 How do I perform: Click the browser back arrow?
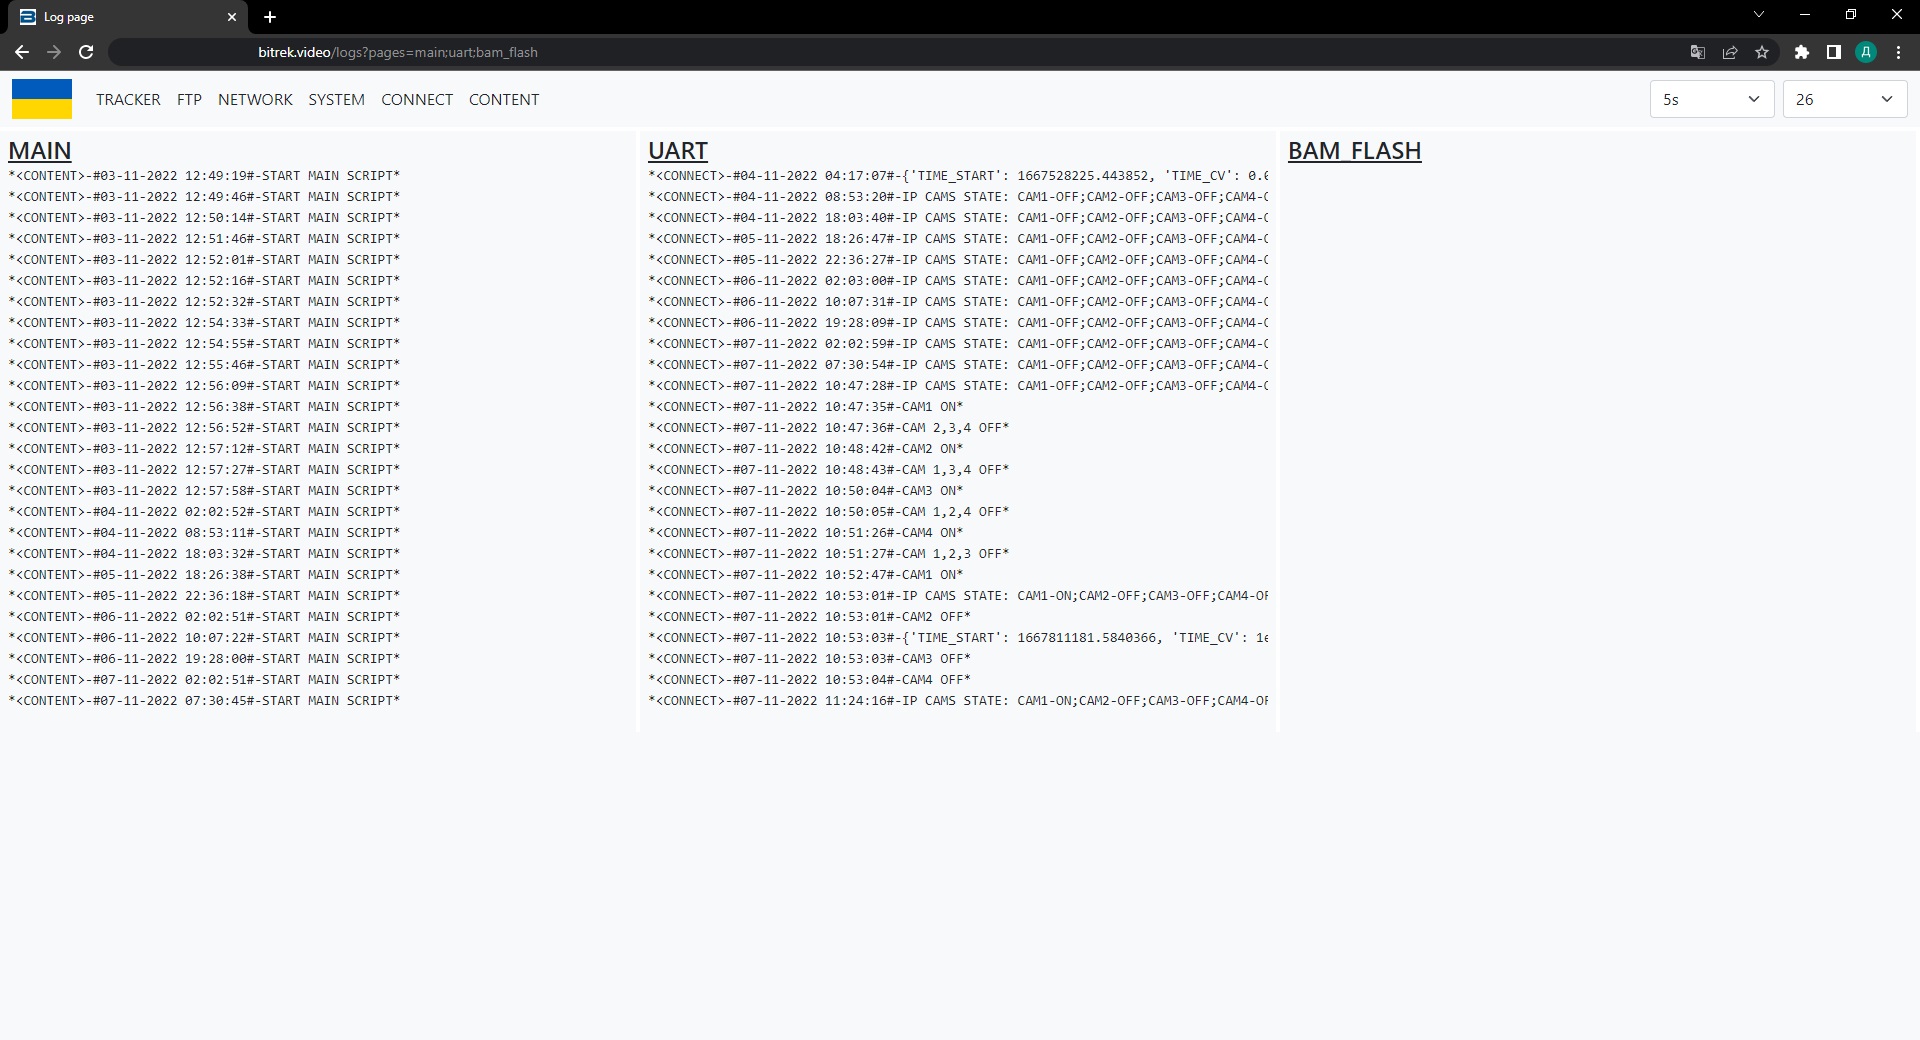click(x=22, y=52)
